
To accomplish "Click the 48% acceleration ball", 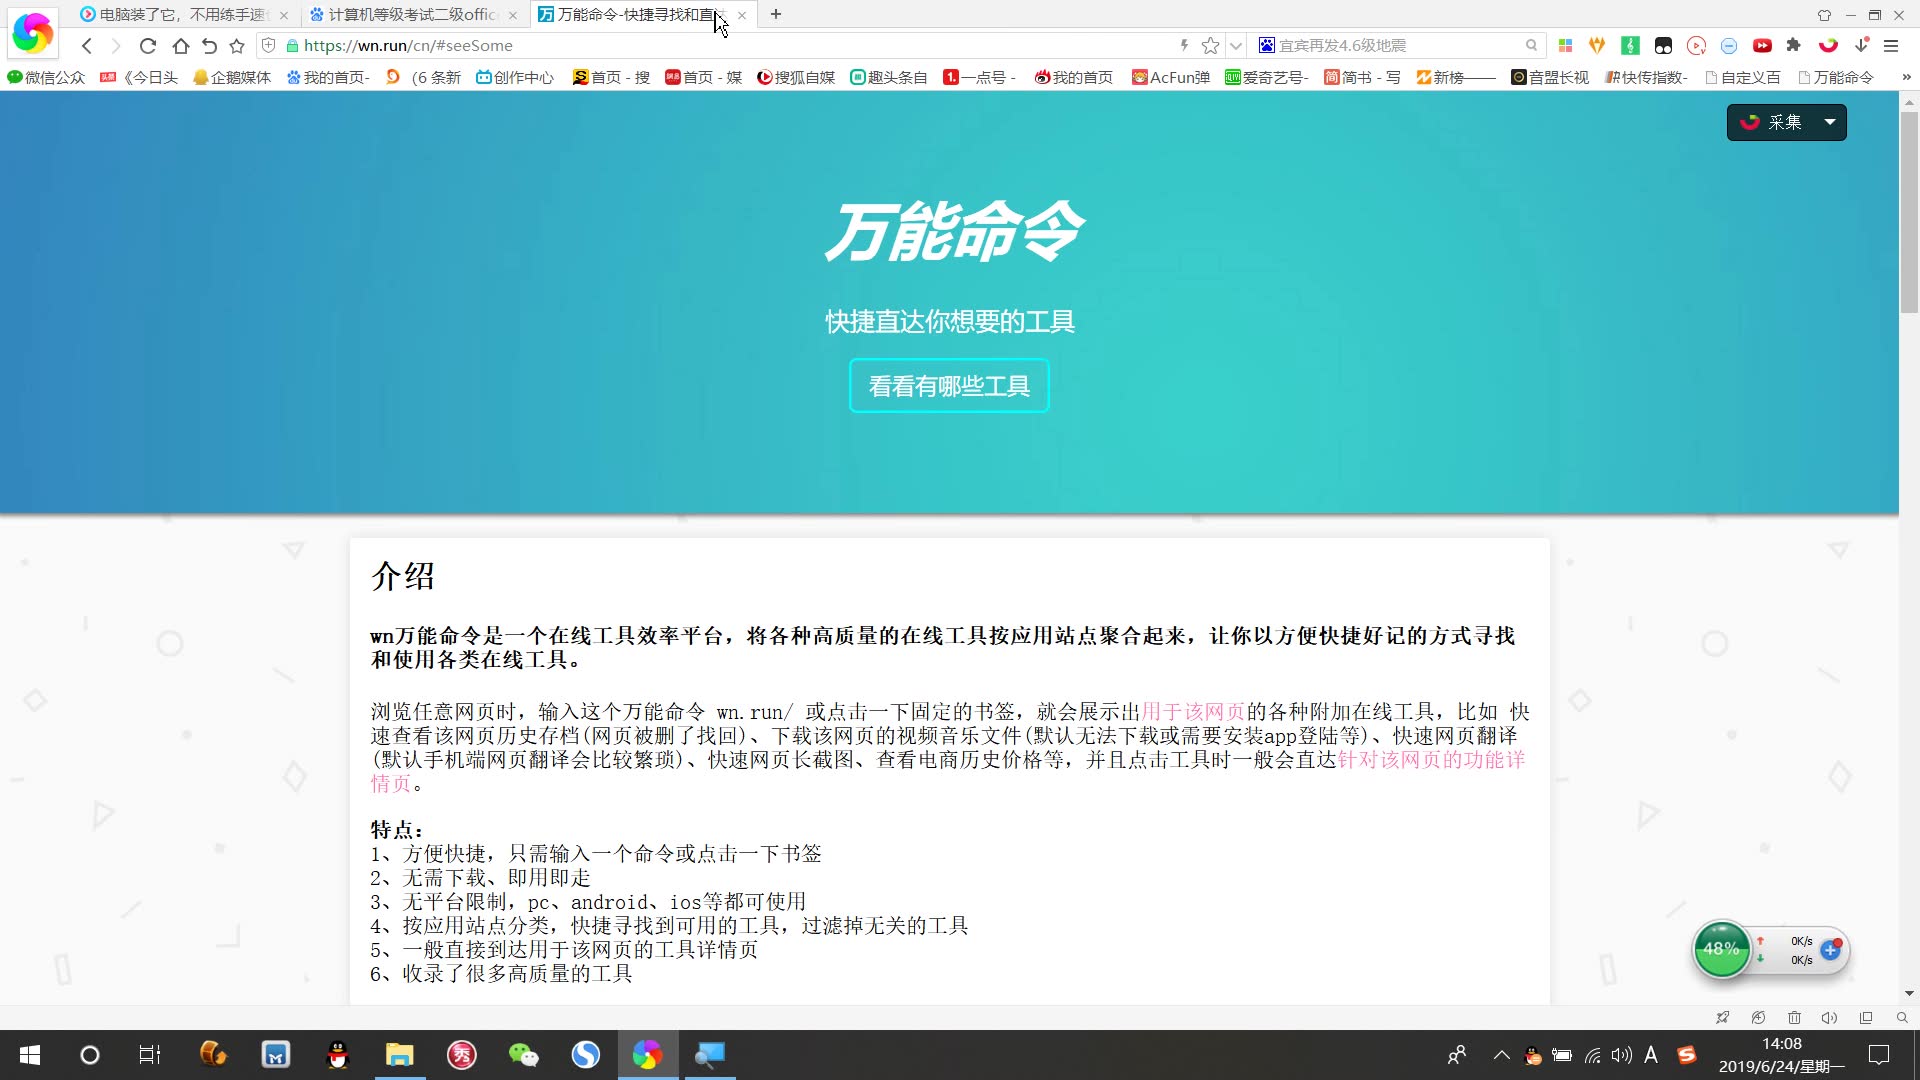I will coord(1721,949).
